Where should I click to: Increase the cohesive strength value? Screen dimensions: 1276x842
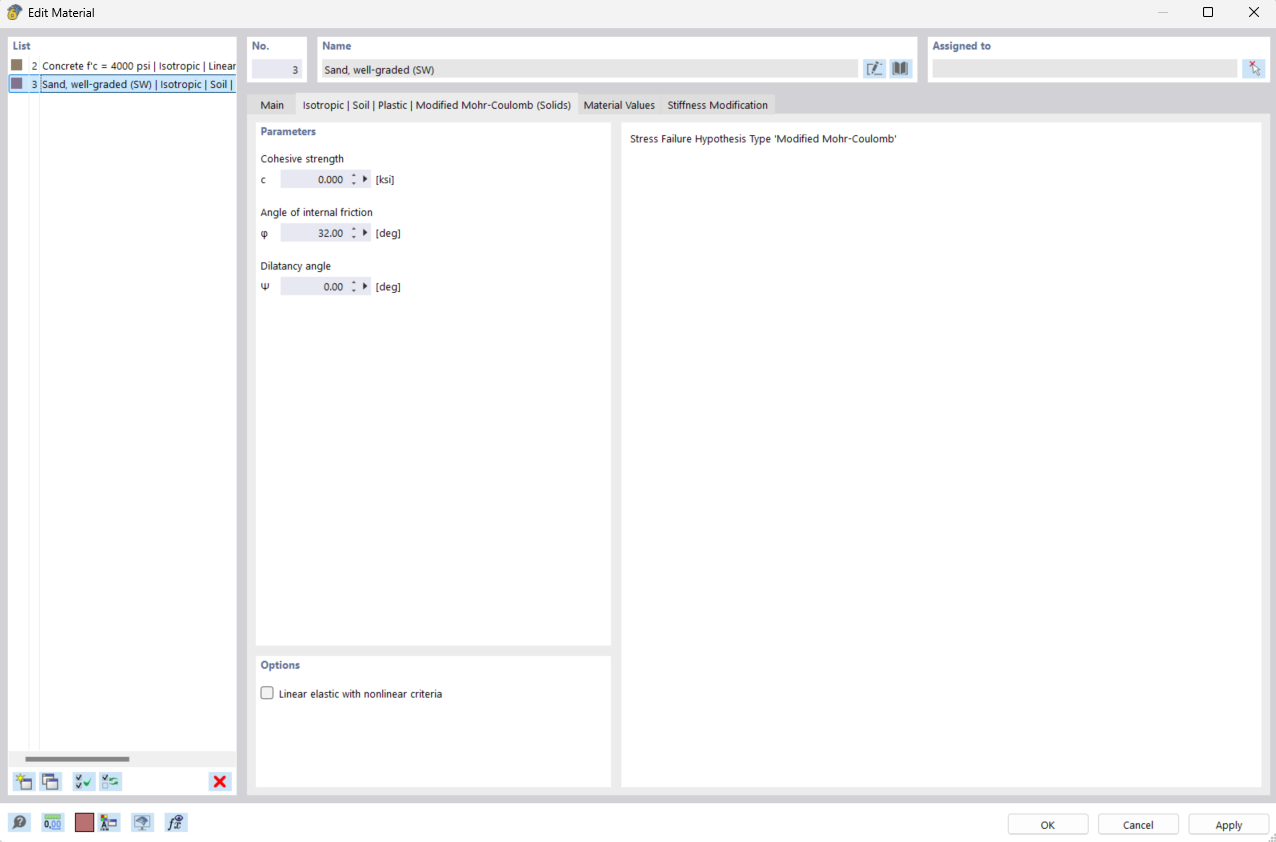[353, 176]
